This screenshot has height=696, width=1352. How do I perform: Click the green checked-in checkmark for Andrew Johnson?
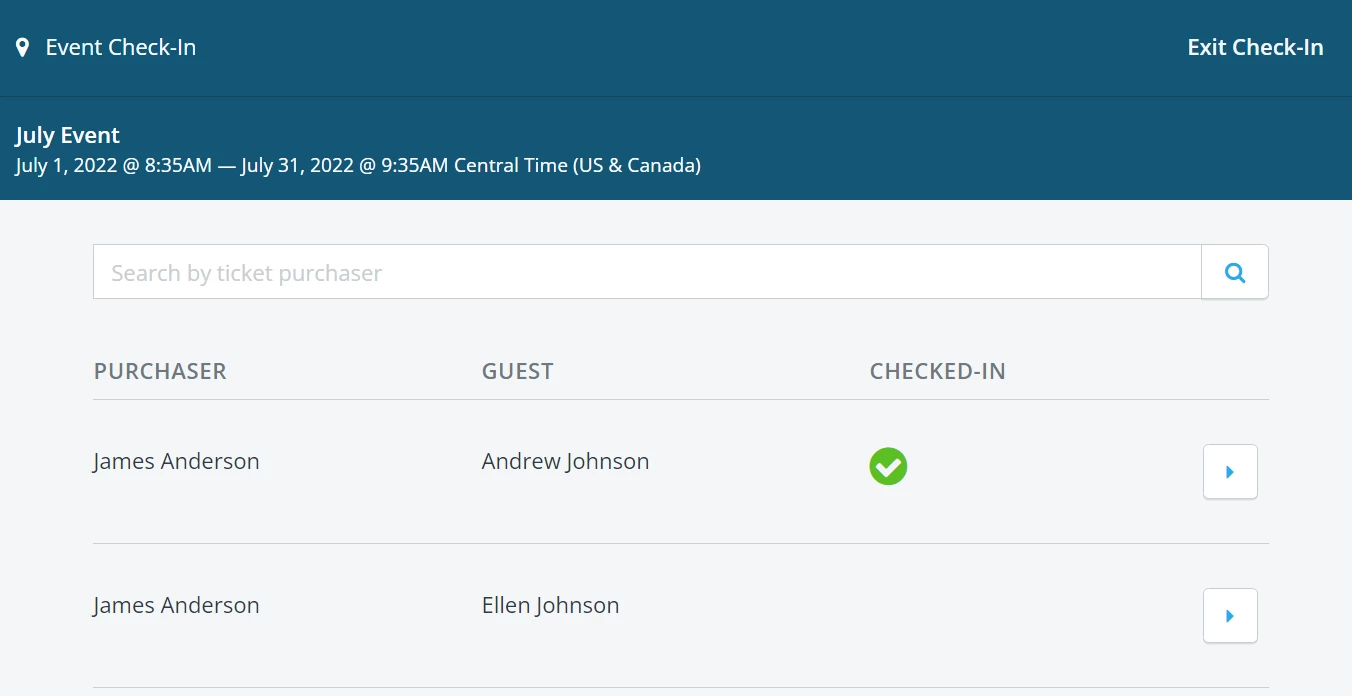888,466
